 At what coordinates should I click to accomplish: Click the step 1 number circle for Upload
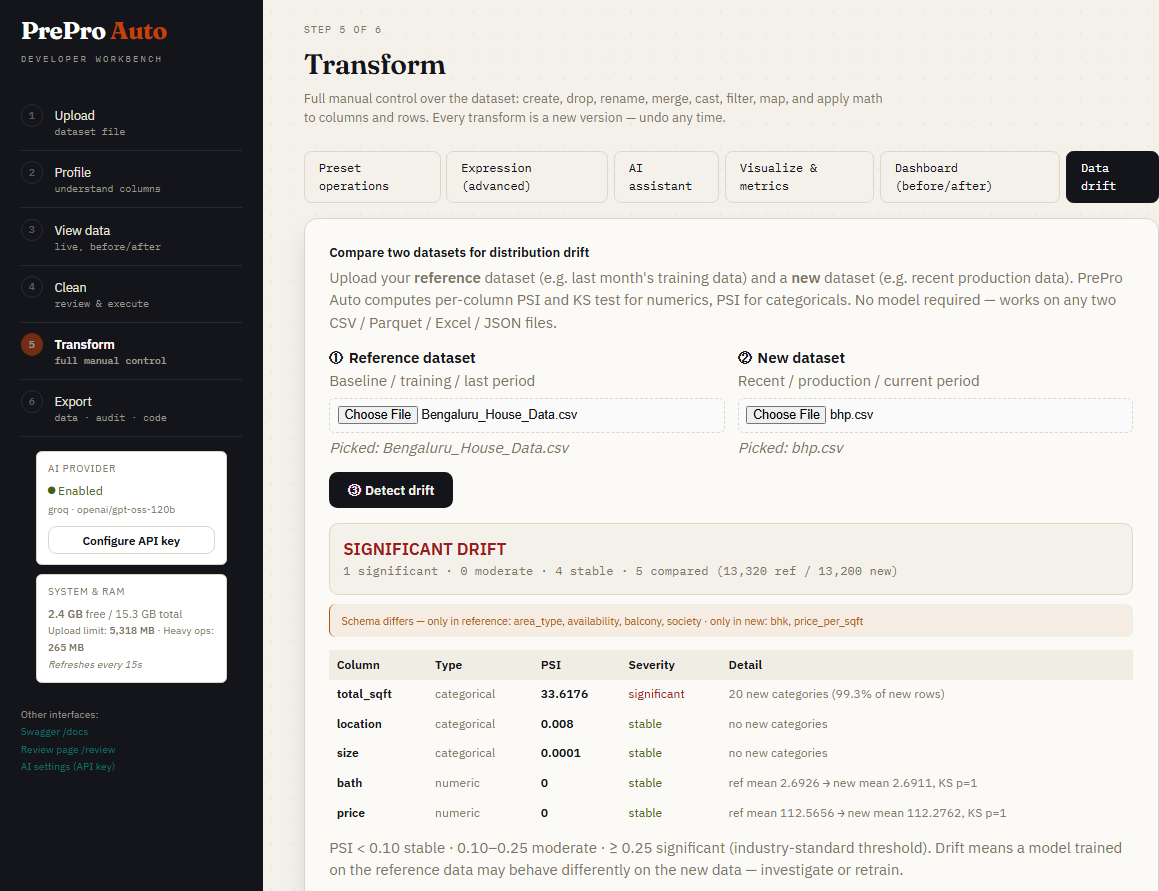click(x=32, y=116)
